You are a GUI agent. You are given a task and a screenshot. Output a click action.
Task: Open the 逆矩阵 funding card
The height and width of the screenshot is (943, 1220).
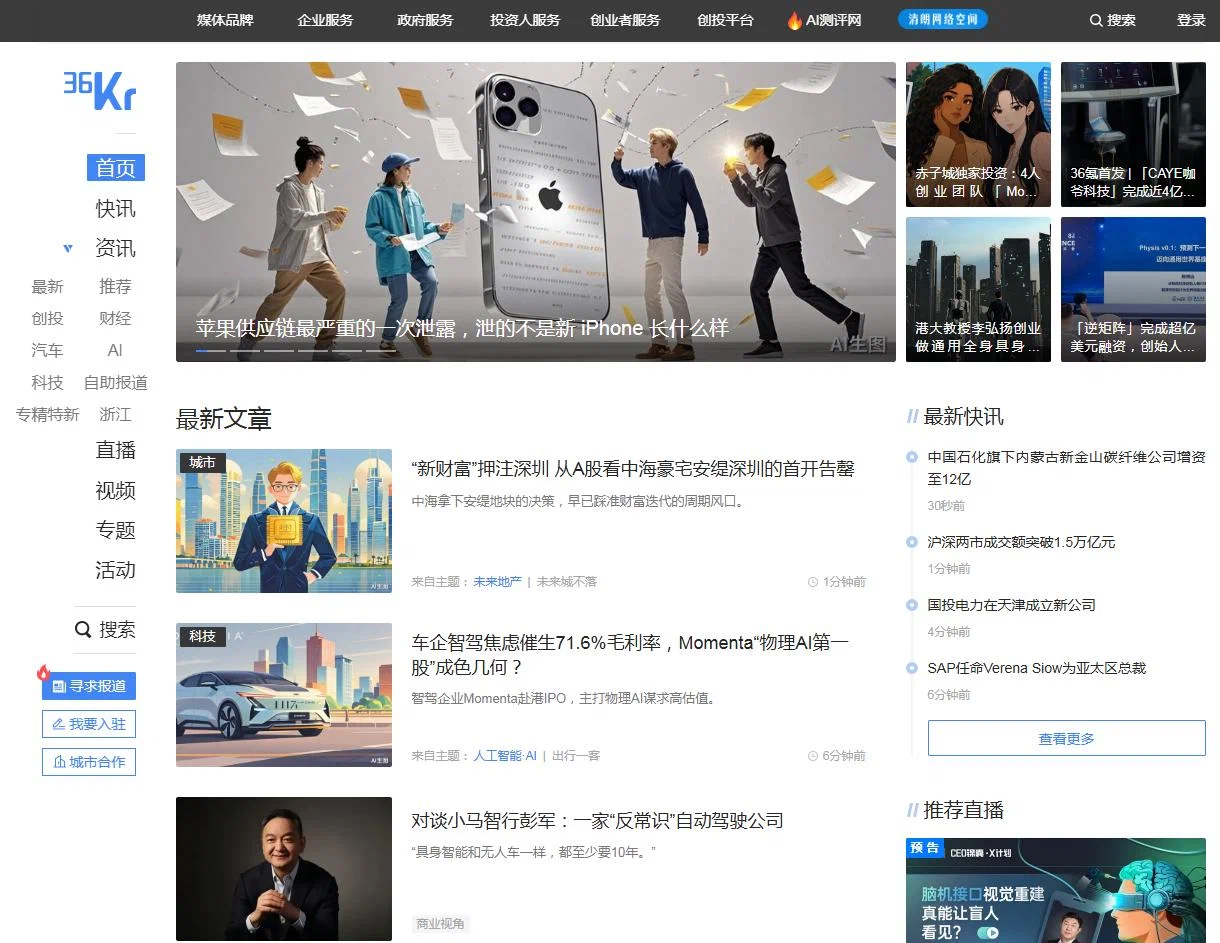(x=1133, y=290)
